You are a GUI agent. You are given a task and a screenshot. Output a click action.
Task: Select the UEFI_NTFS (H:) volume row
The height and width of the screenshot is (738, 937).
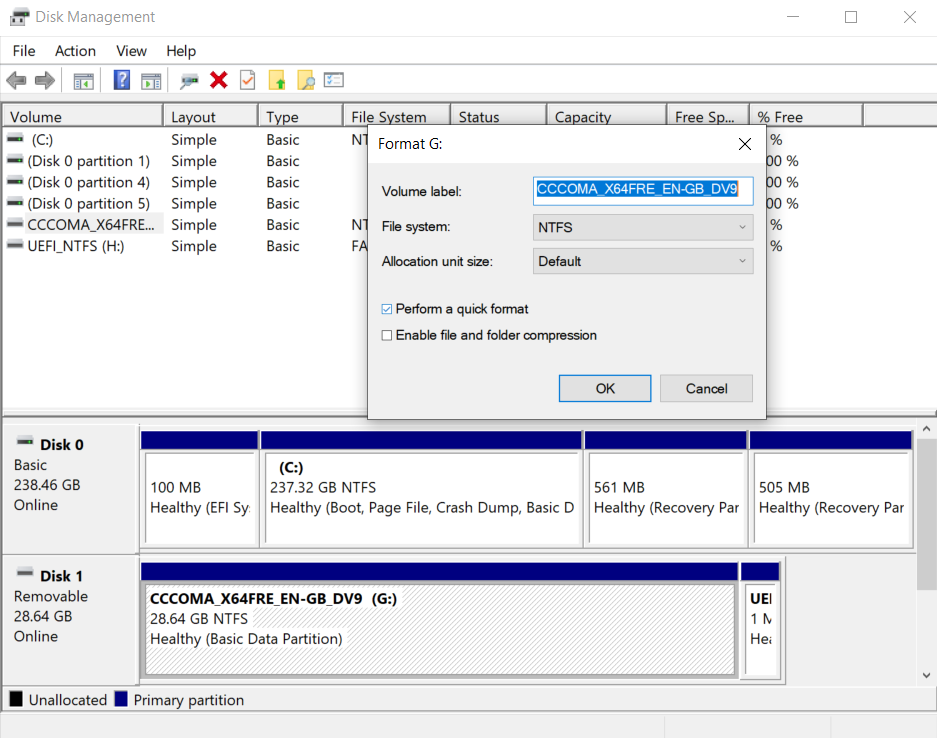(76, 246)
